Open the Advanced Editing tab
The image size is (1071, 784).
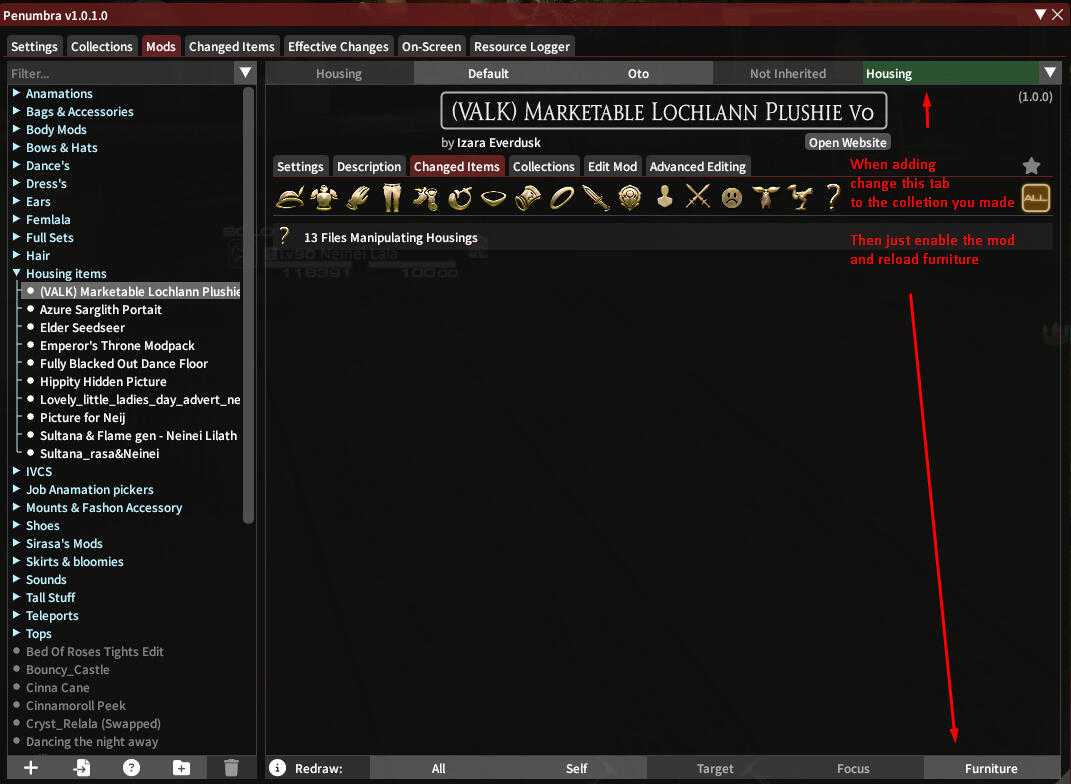pyautogui.click(x=697, y=166)
